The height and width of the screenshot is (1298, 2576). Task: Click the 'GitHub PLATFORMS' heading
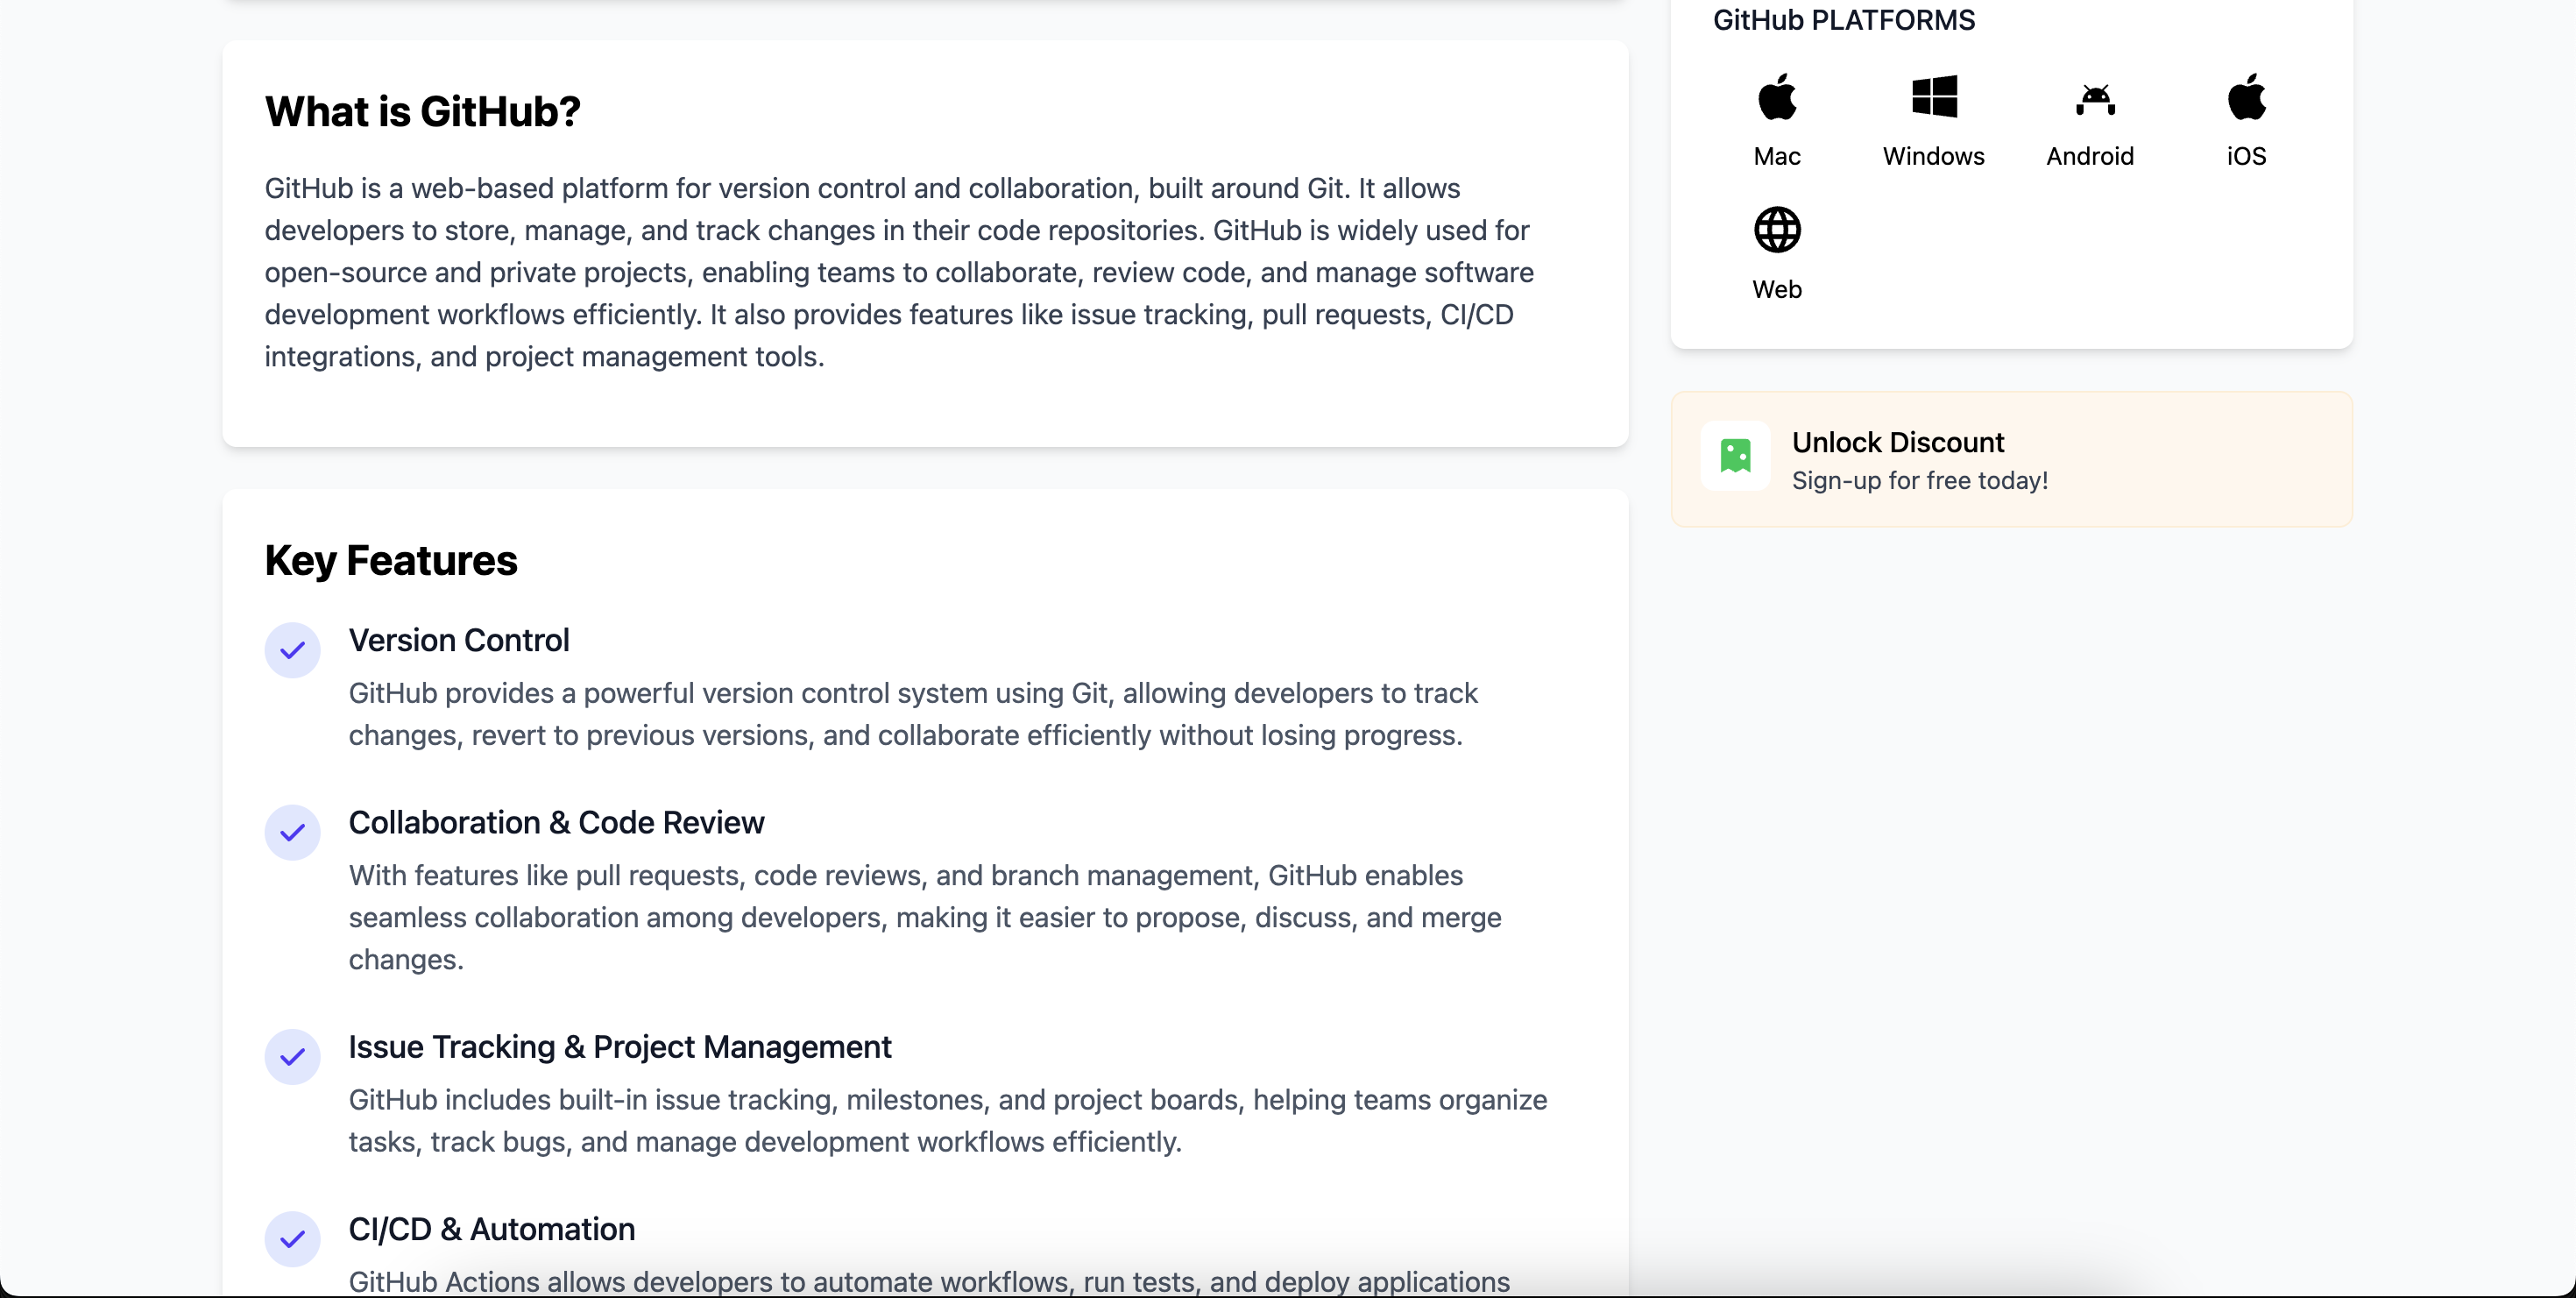pyautogui.click(x=1843, y=20)
